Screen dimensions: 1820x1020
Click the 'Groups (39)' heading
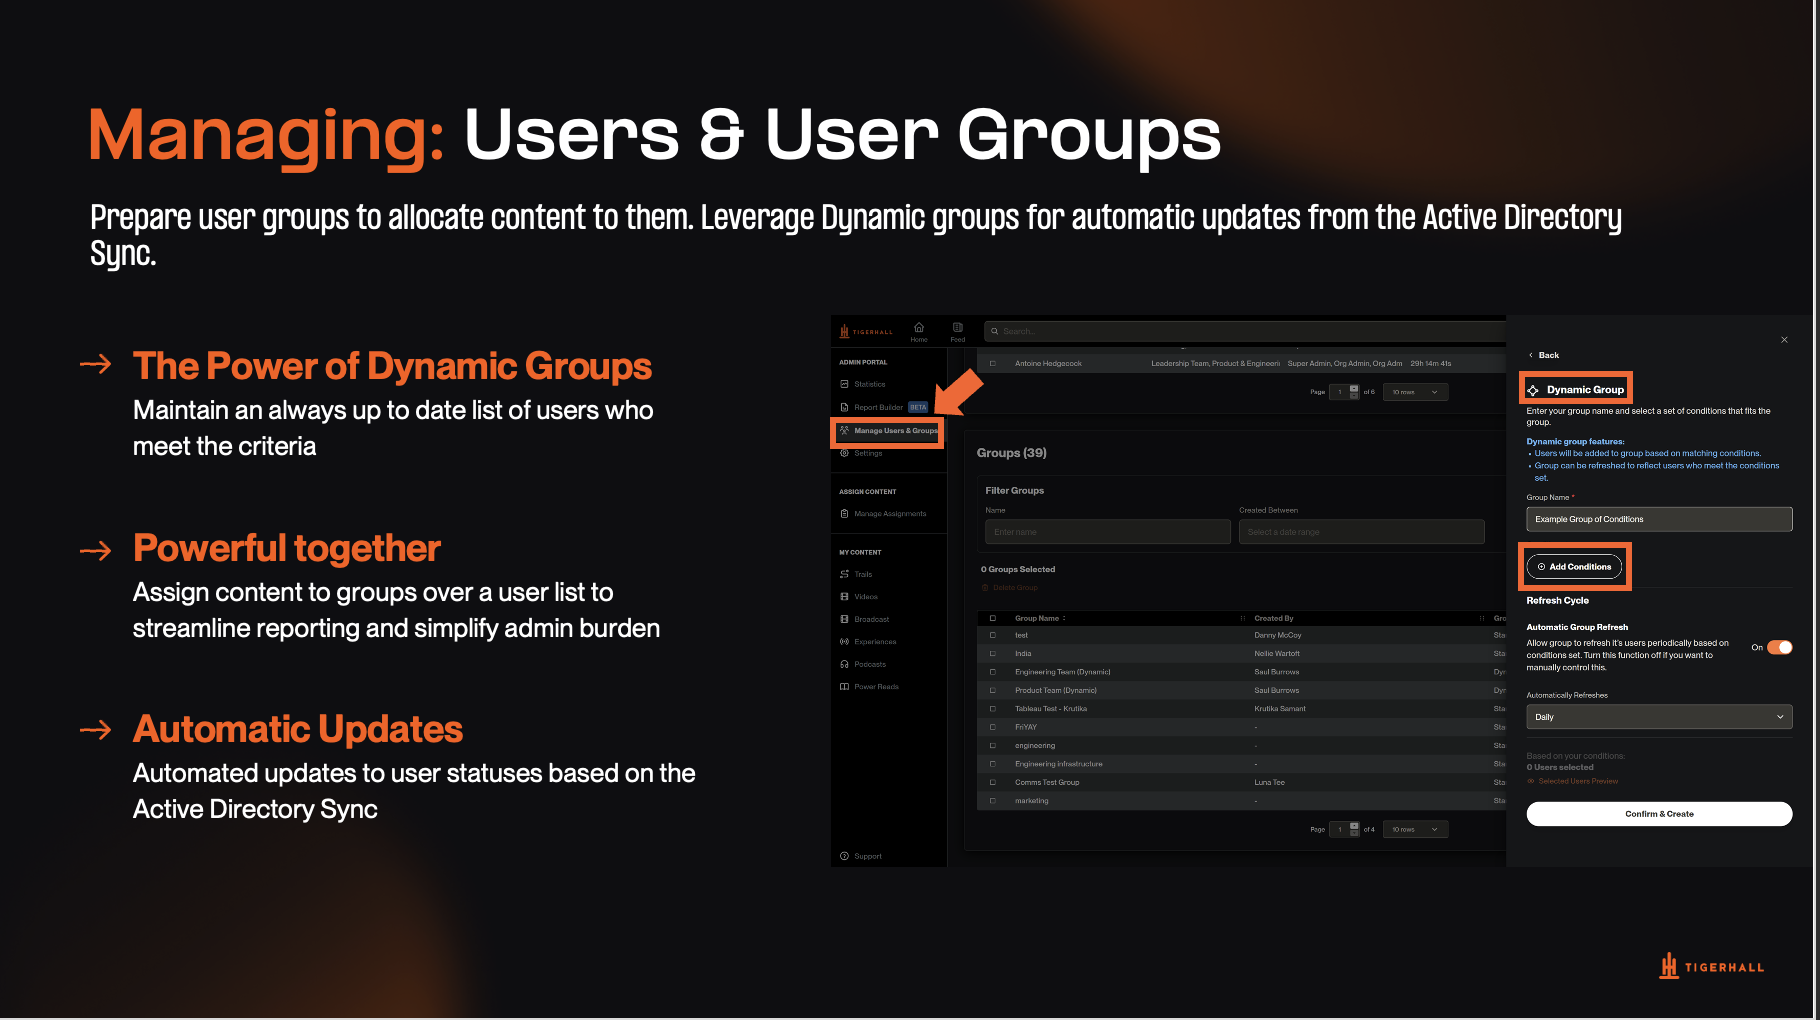click(x=1012, y=453)
